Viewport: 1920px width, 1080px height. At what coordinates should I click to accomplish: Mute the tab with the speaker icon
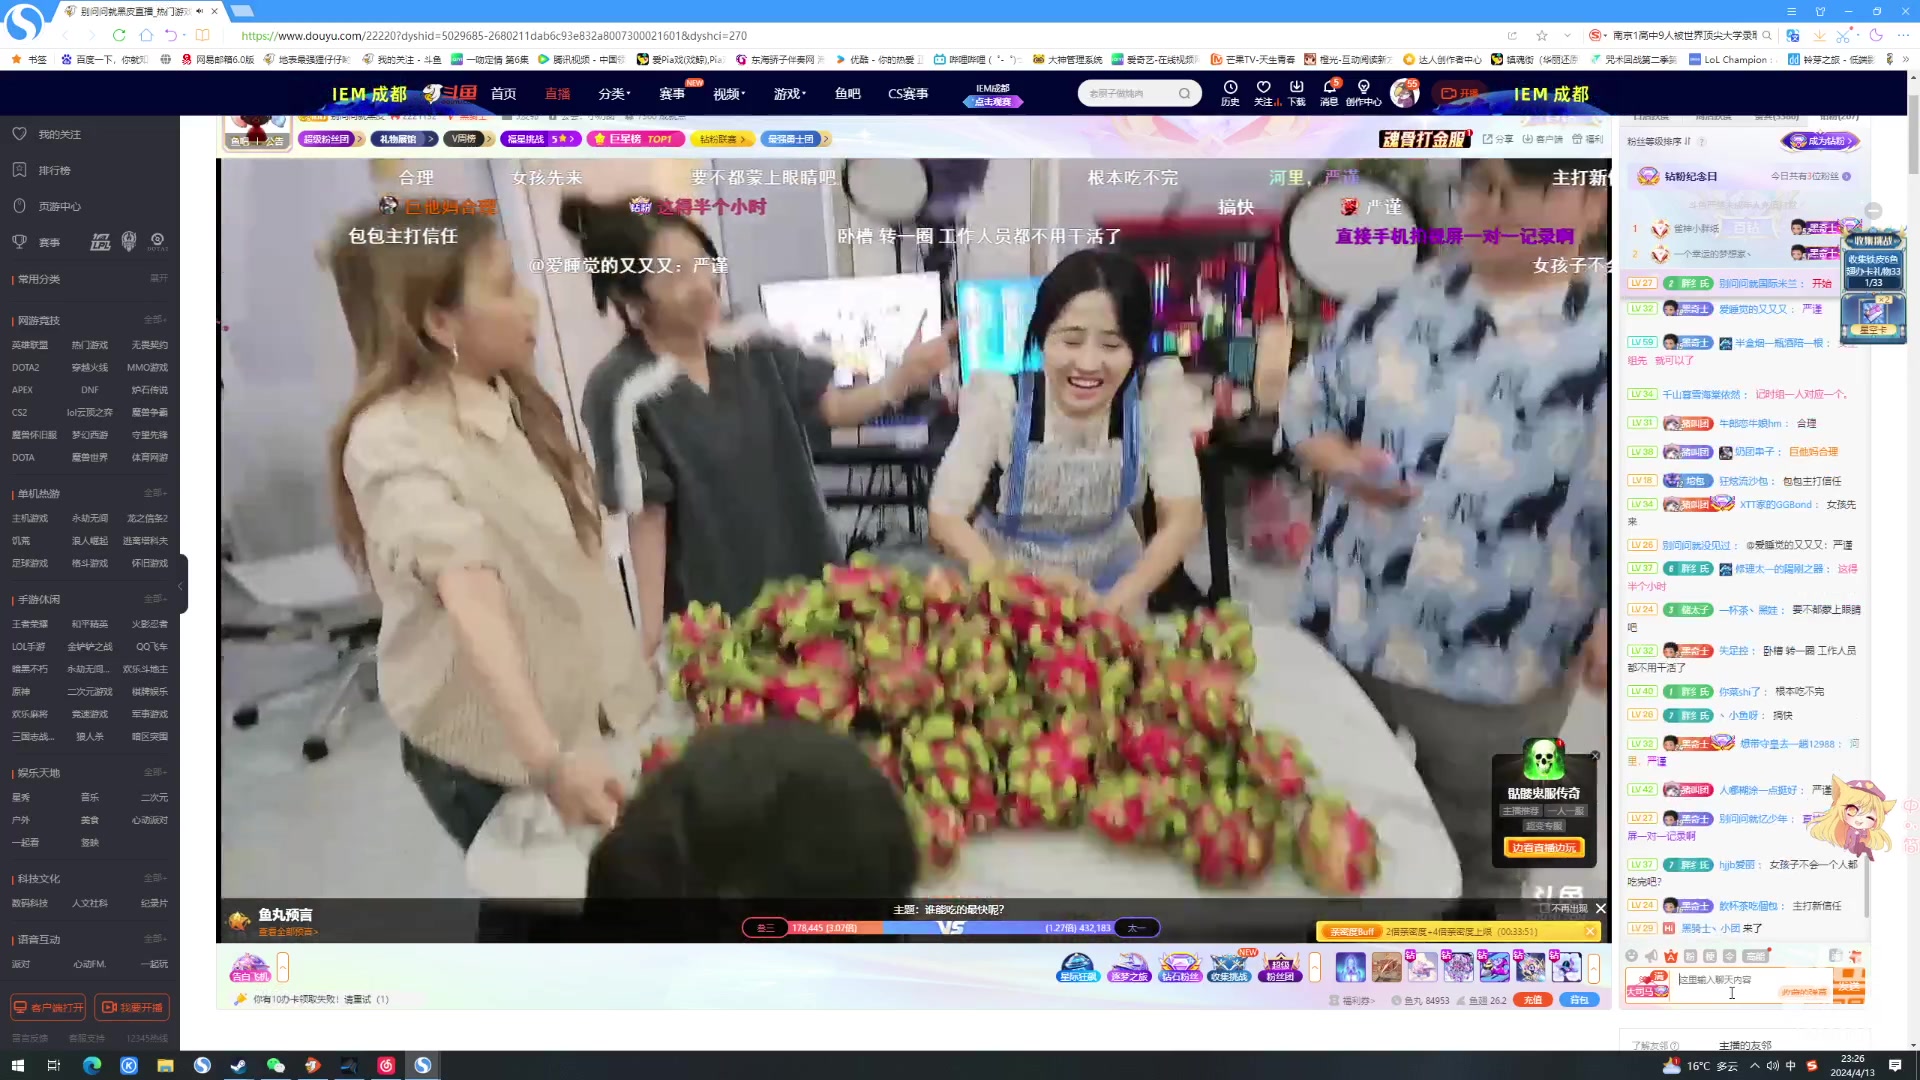(x=199, y=11)
